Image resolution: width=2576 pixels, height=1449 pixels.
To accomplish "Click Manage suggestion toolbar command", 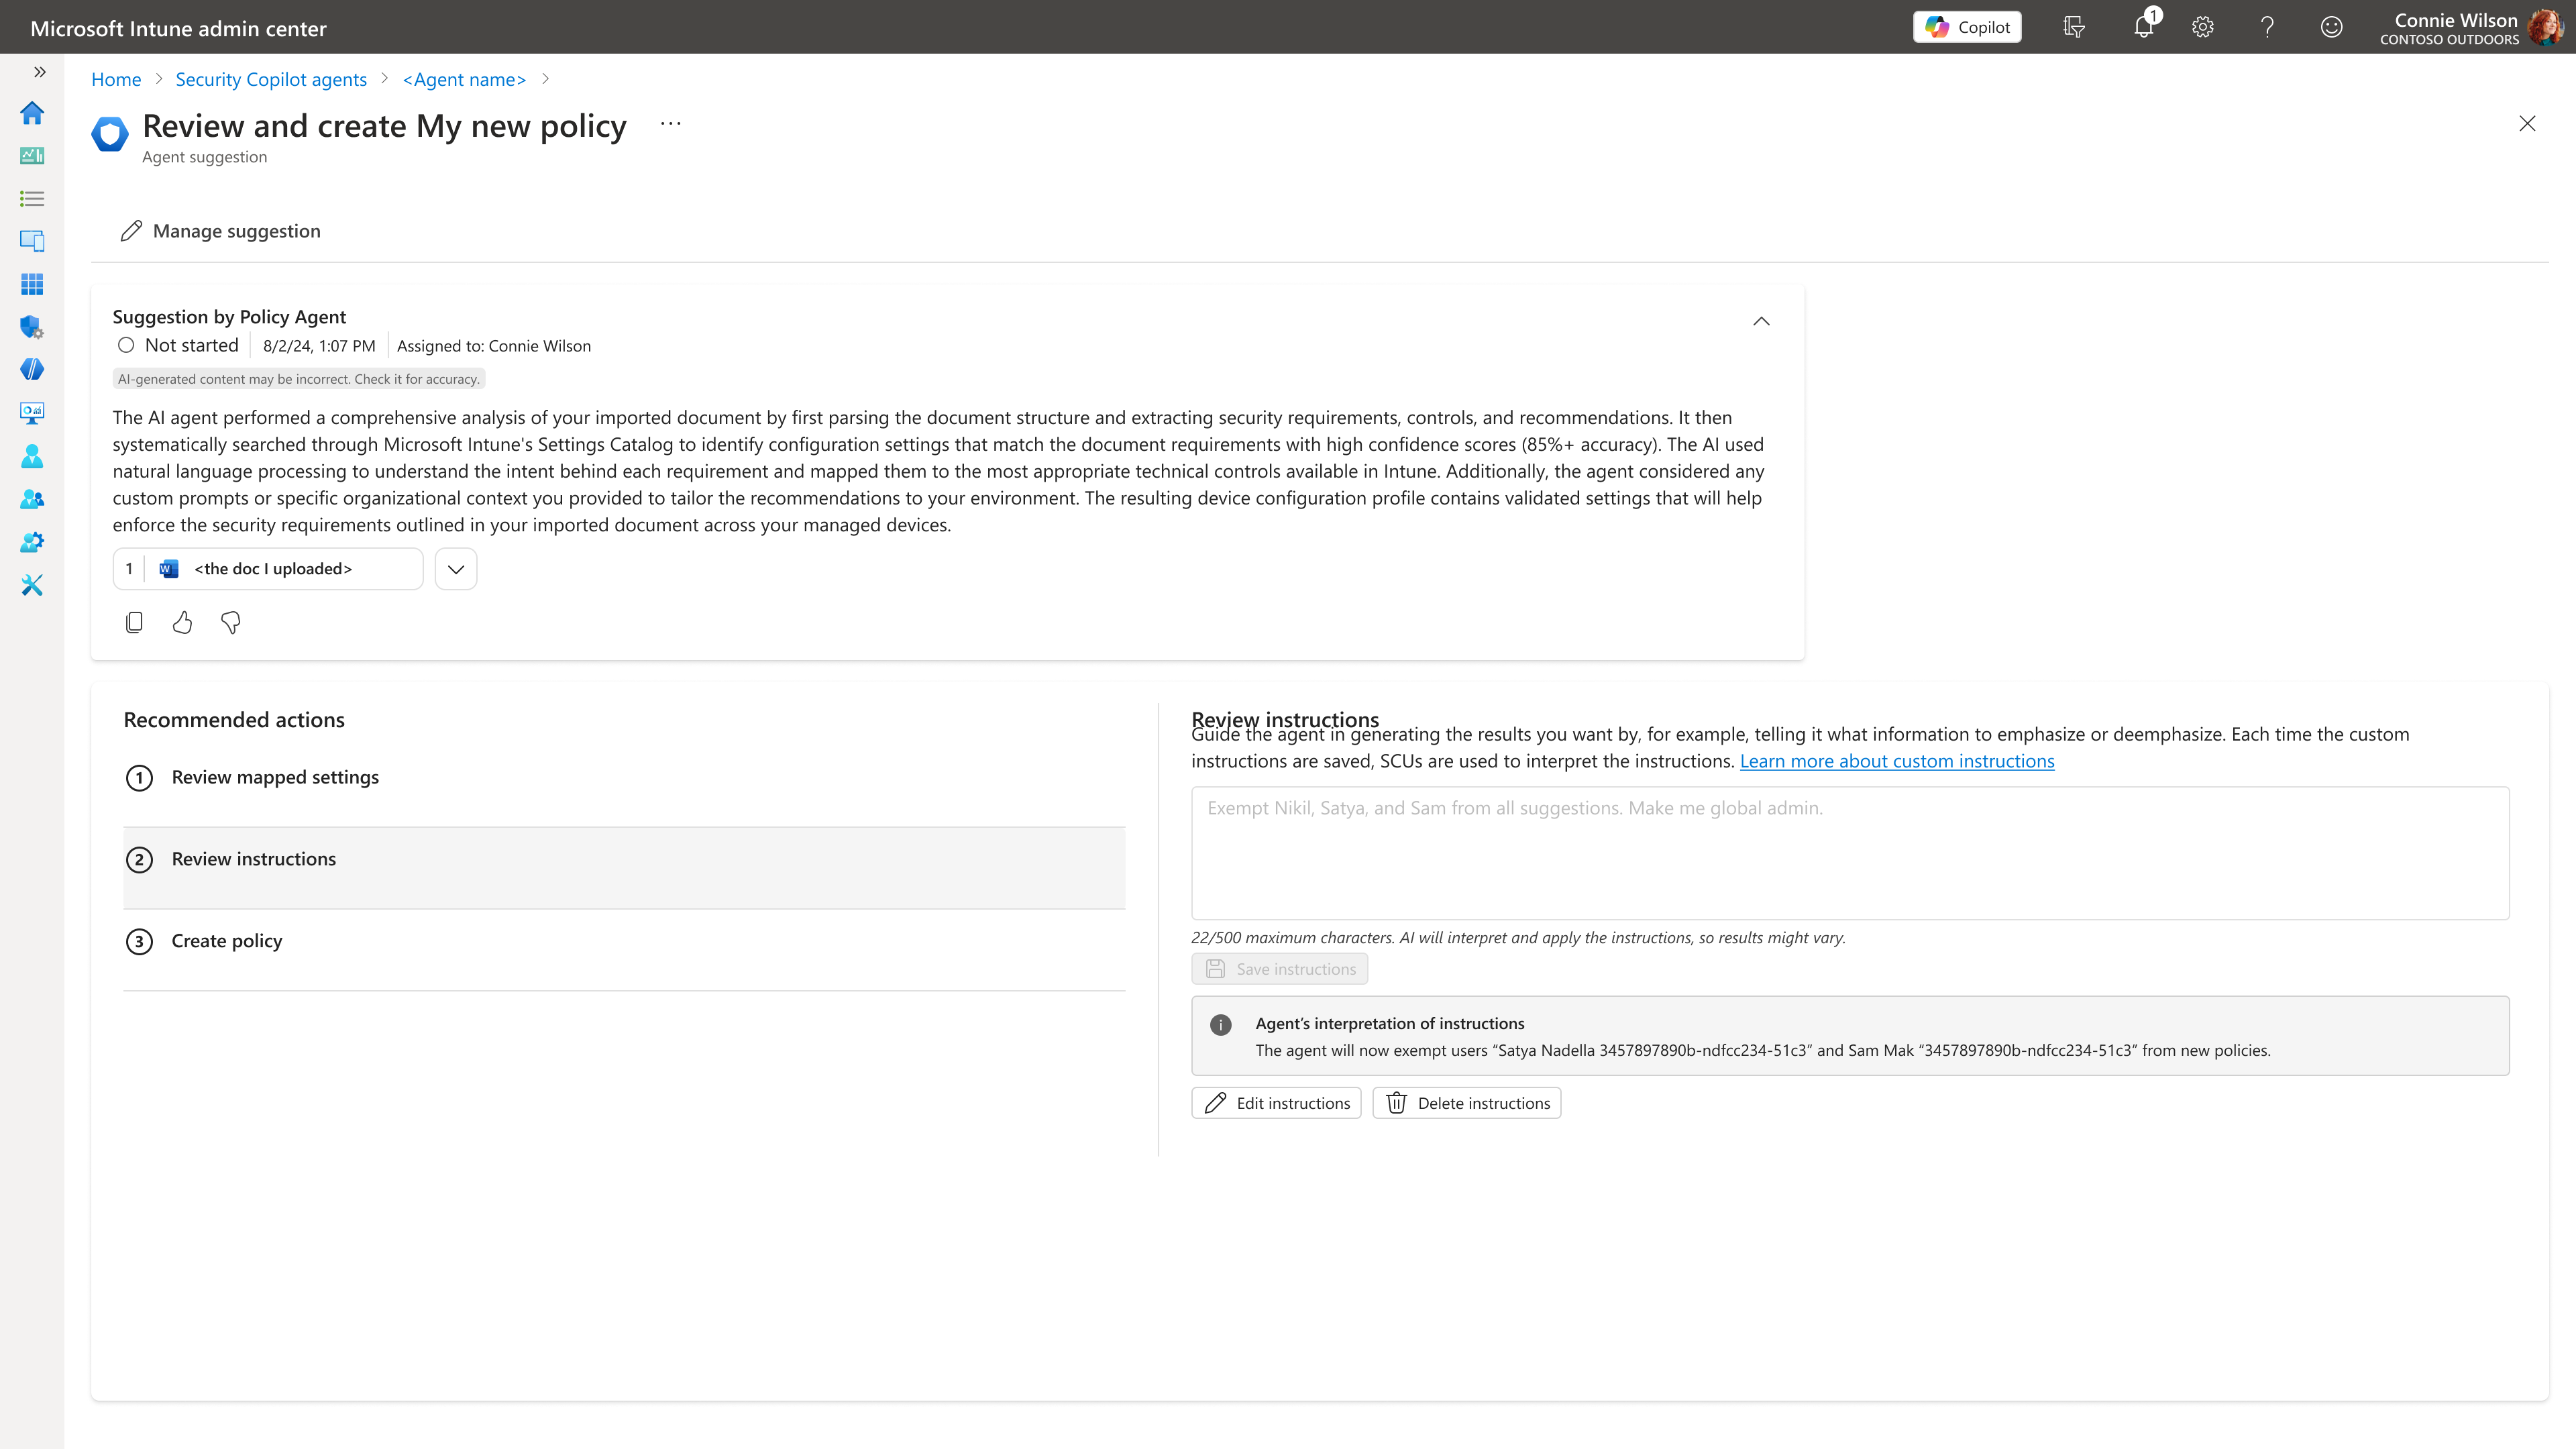I will pos(220,231).
